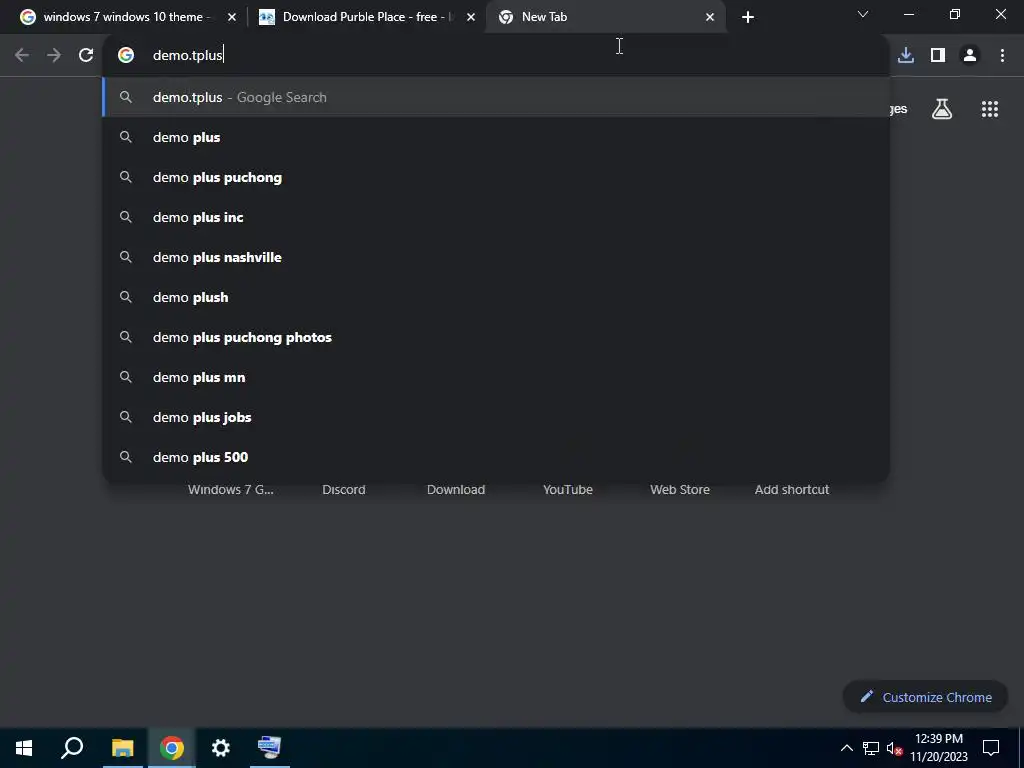
Task: Open Chrome three-dot menu
Action: [1002, 56]
